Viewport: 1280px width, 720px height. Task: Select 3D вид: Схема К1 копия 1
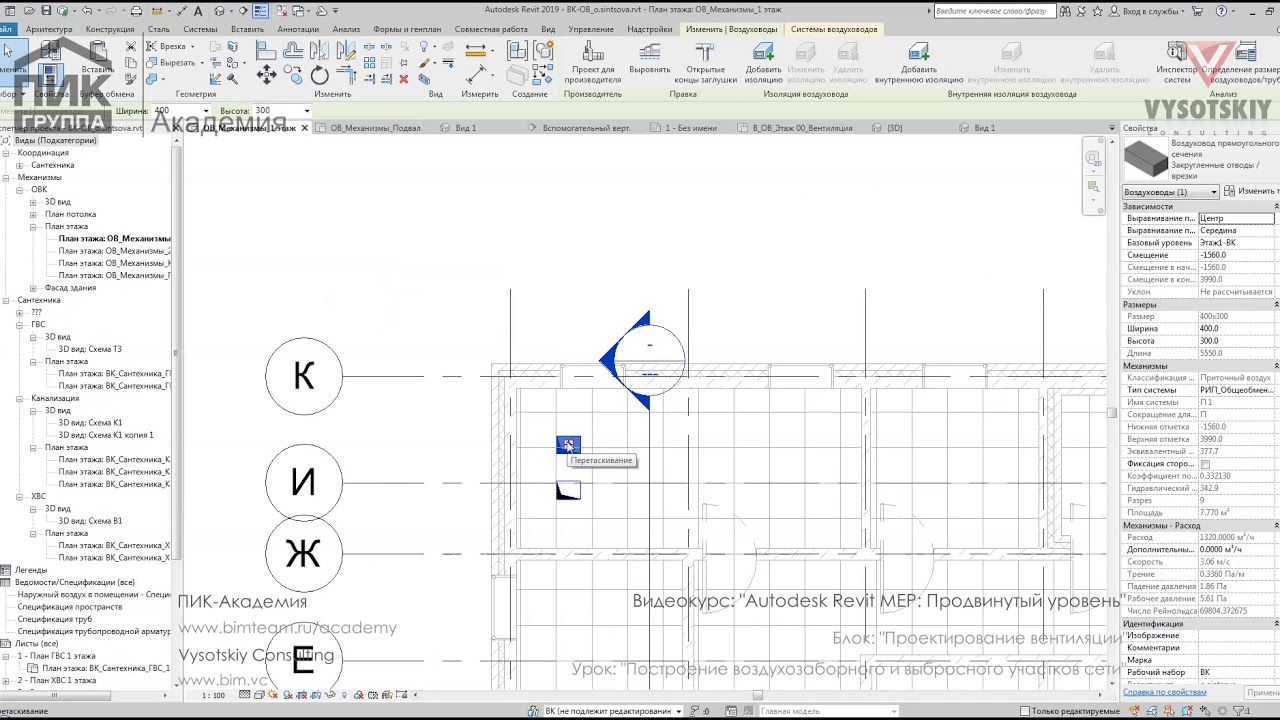click(106, 435)
